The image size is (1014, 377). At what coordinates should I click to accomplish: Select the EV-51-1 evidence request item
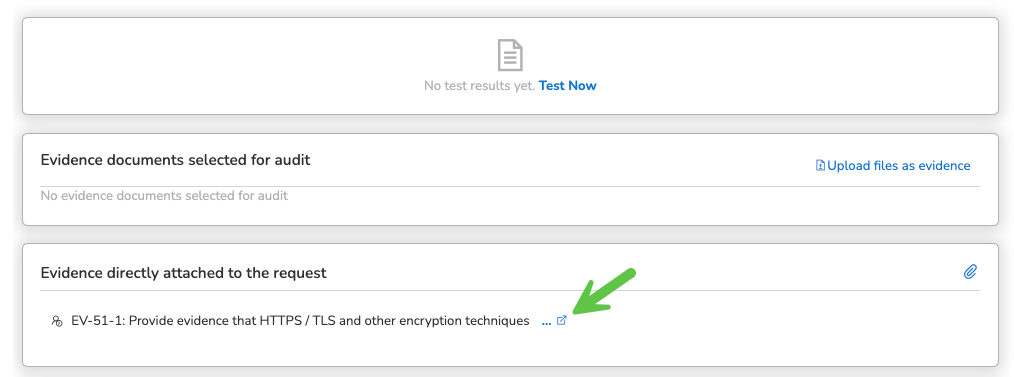point(300,321)
